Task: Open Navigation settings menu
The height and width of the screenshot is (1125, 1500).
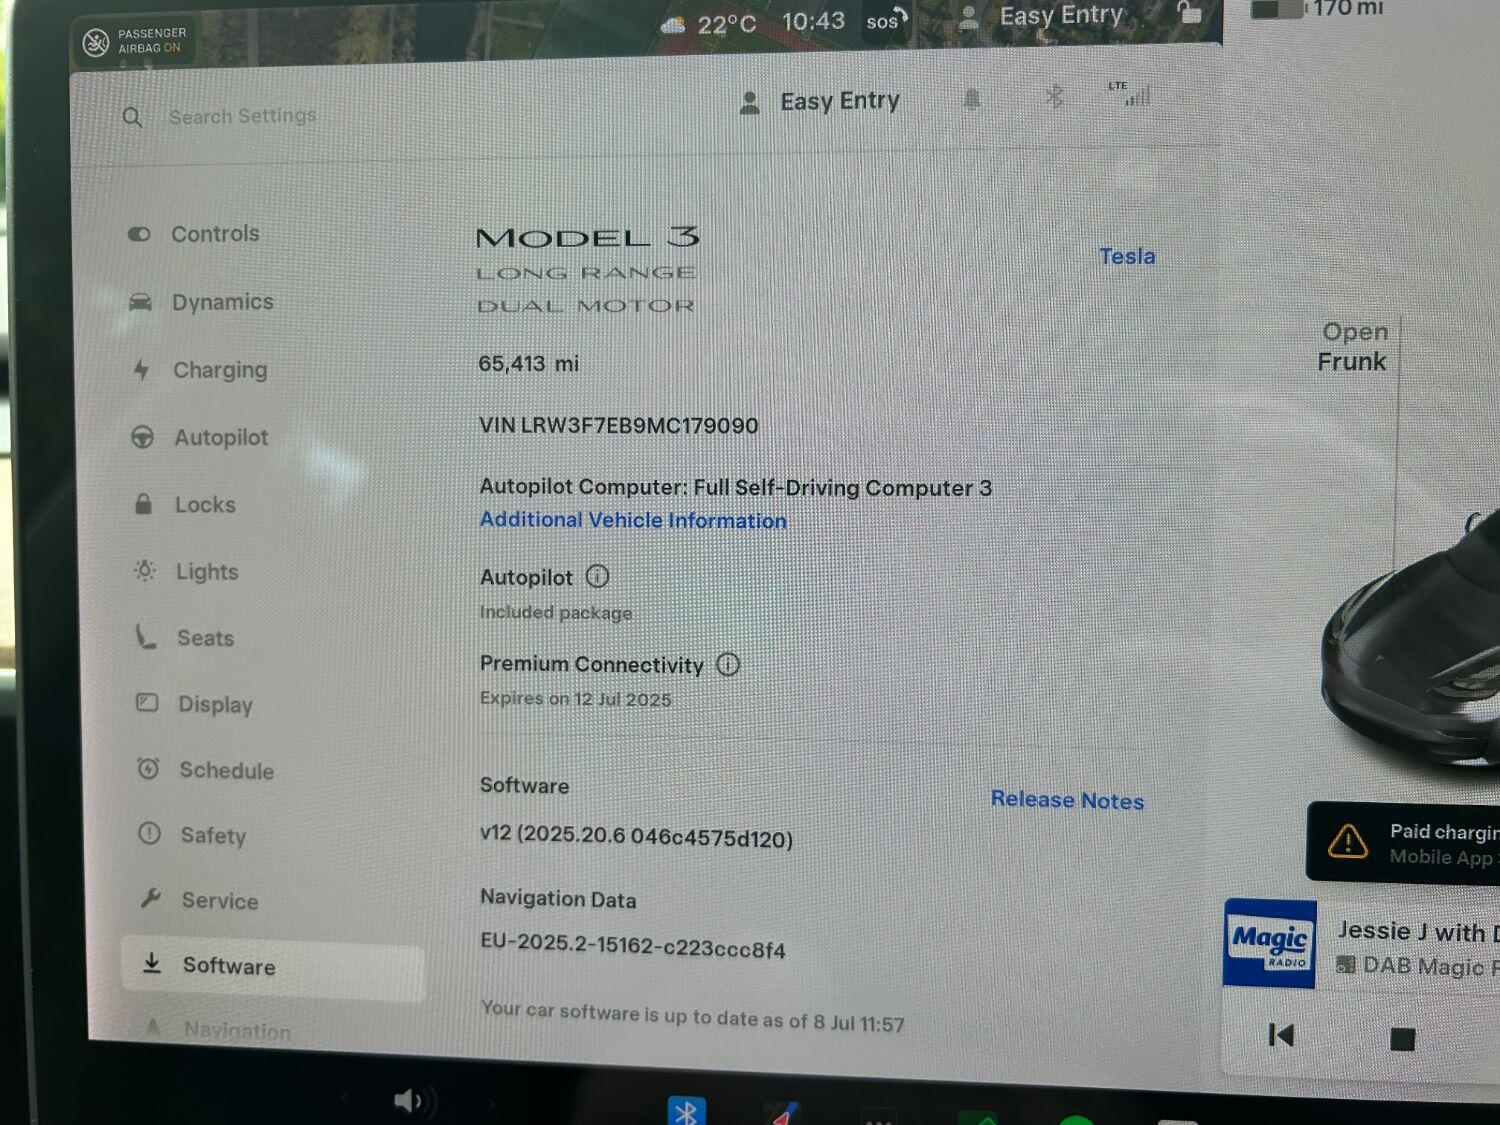Action: coord(218,1029)
